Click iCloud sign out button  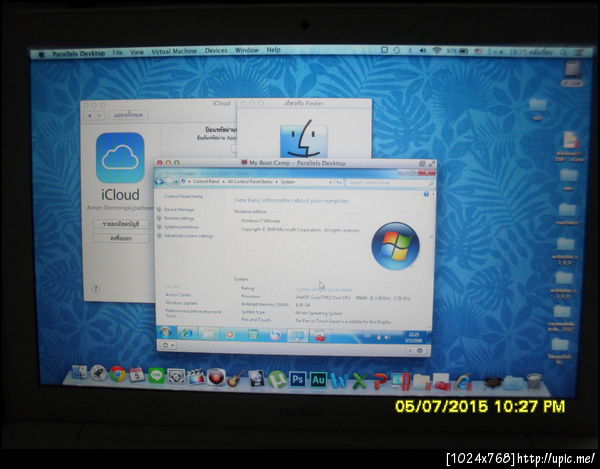coord(121,238)
